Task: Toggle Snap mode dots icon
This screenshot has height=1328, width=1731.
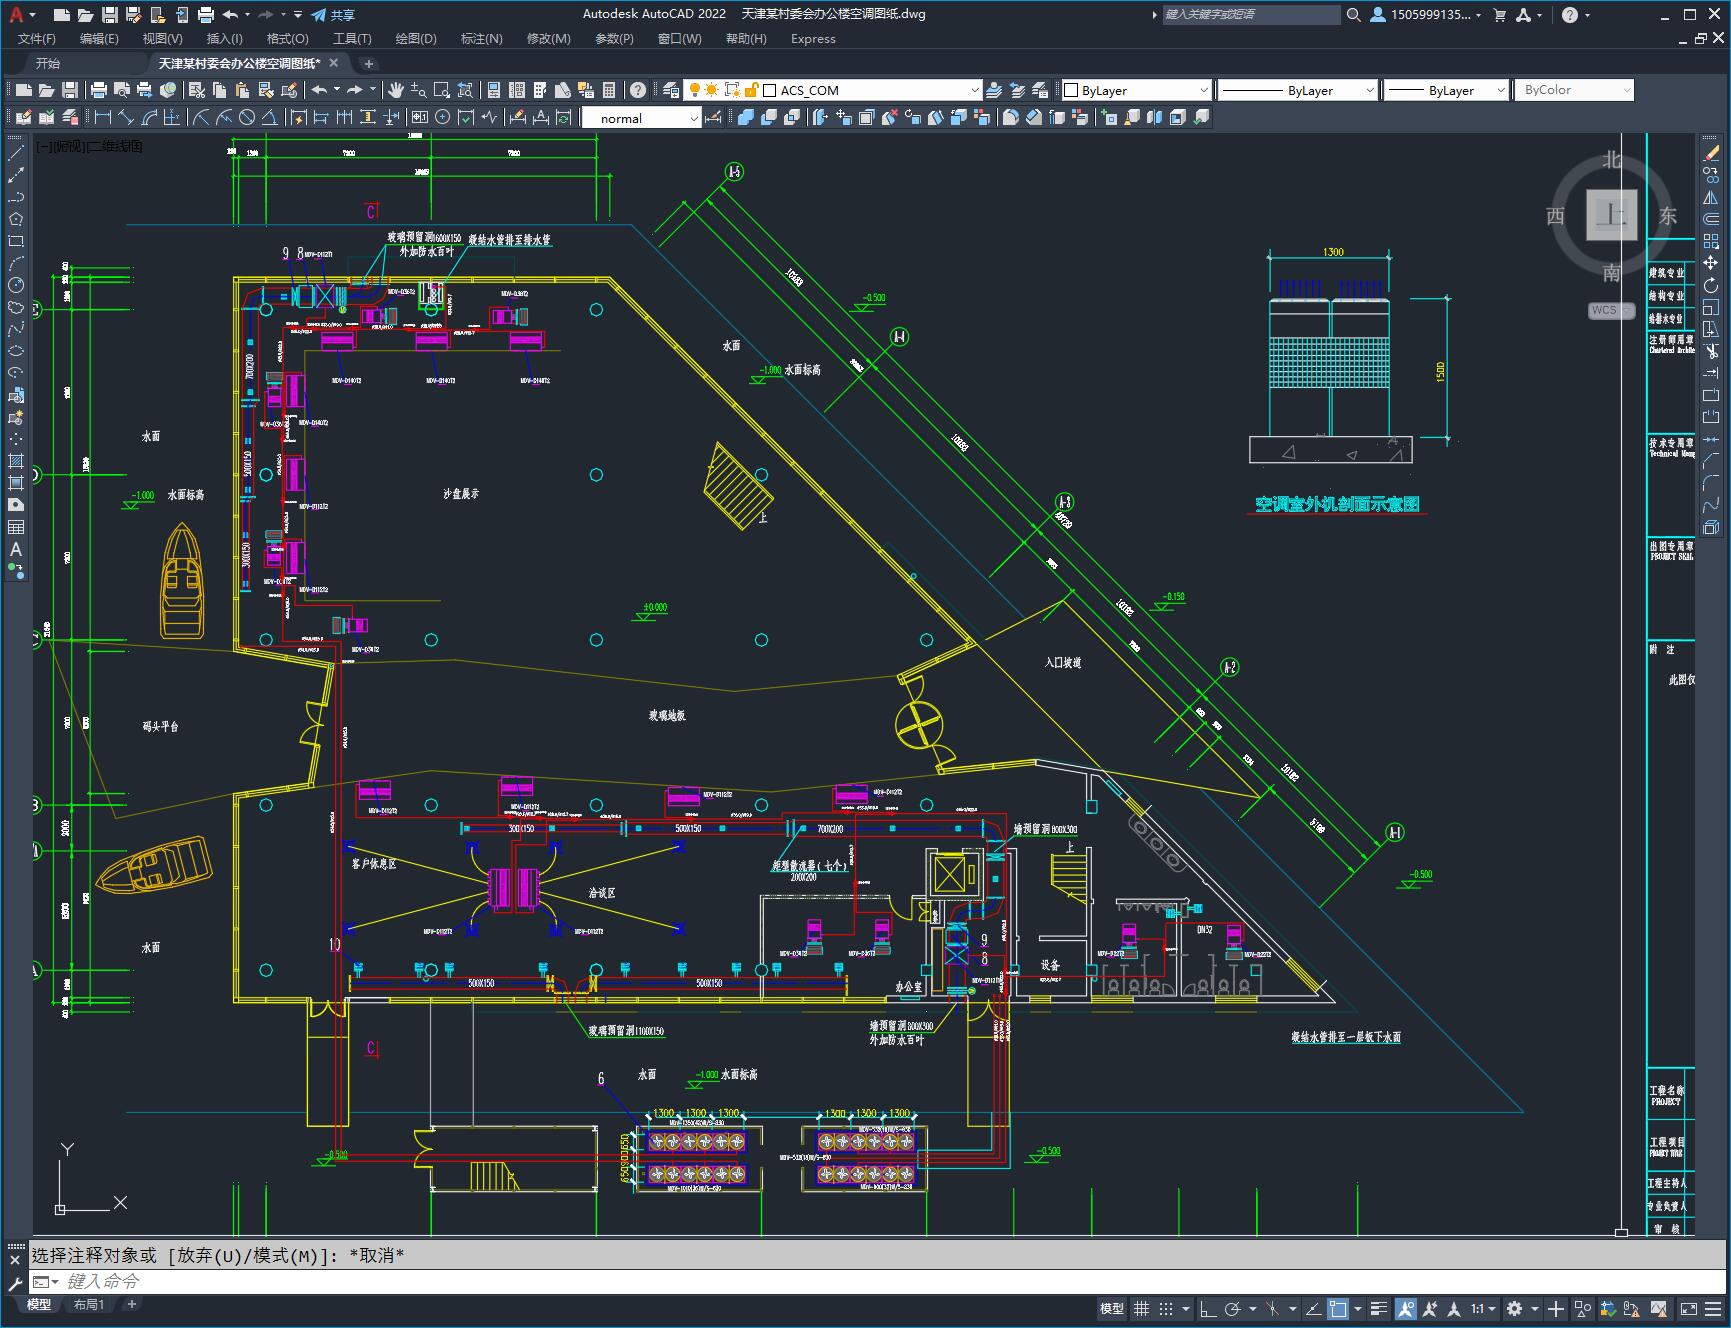Action: 1166,1308
